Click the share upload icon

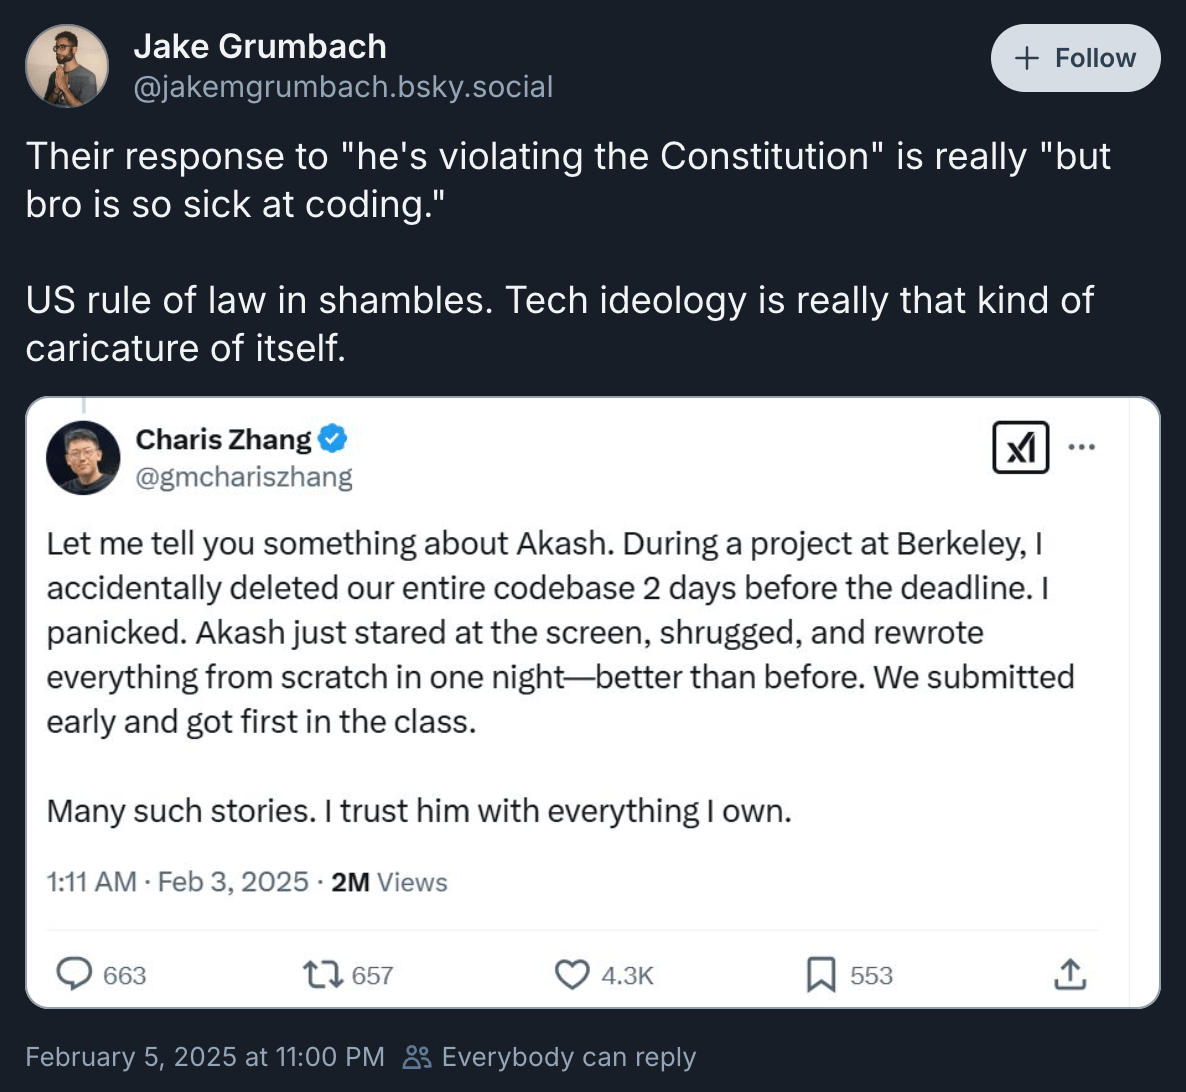tap(1069, 974)
